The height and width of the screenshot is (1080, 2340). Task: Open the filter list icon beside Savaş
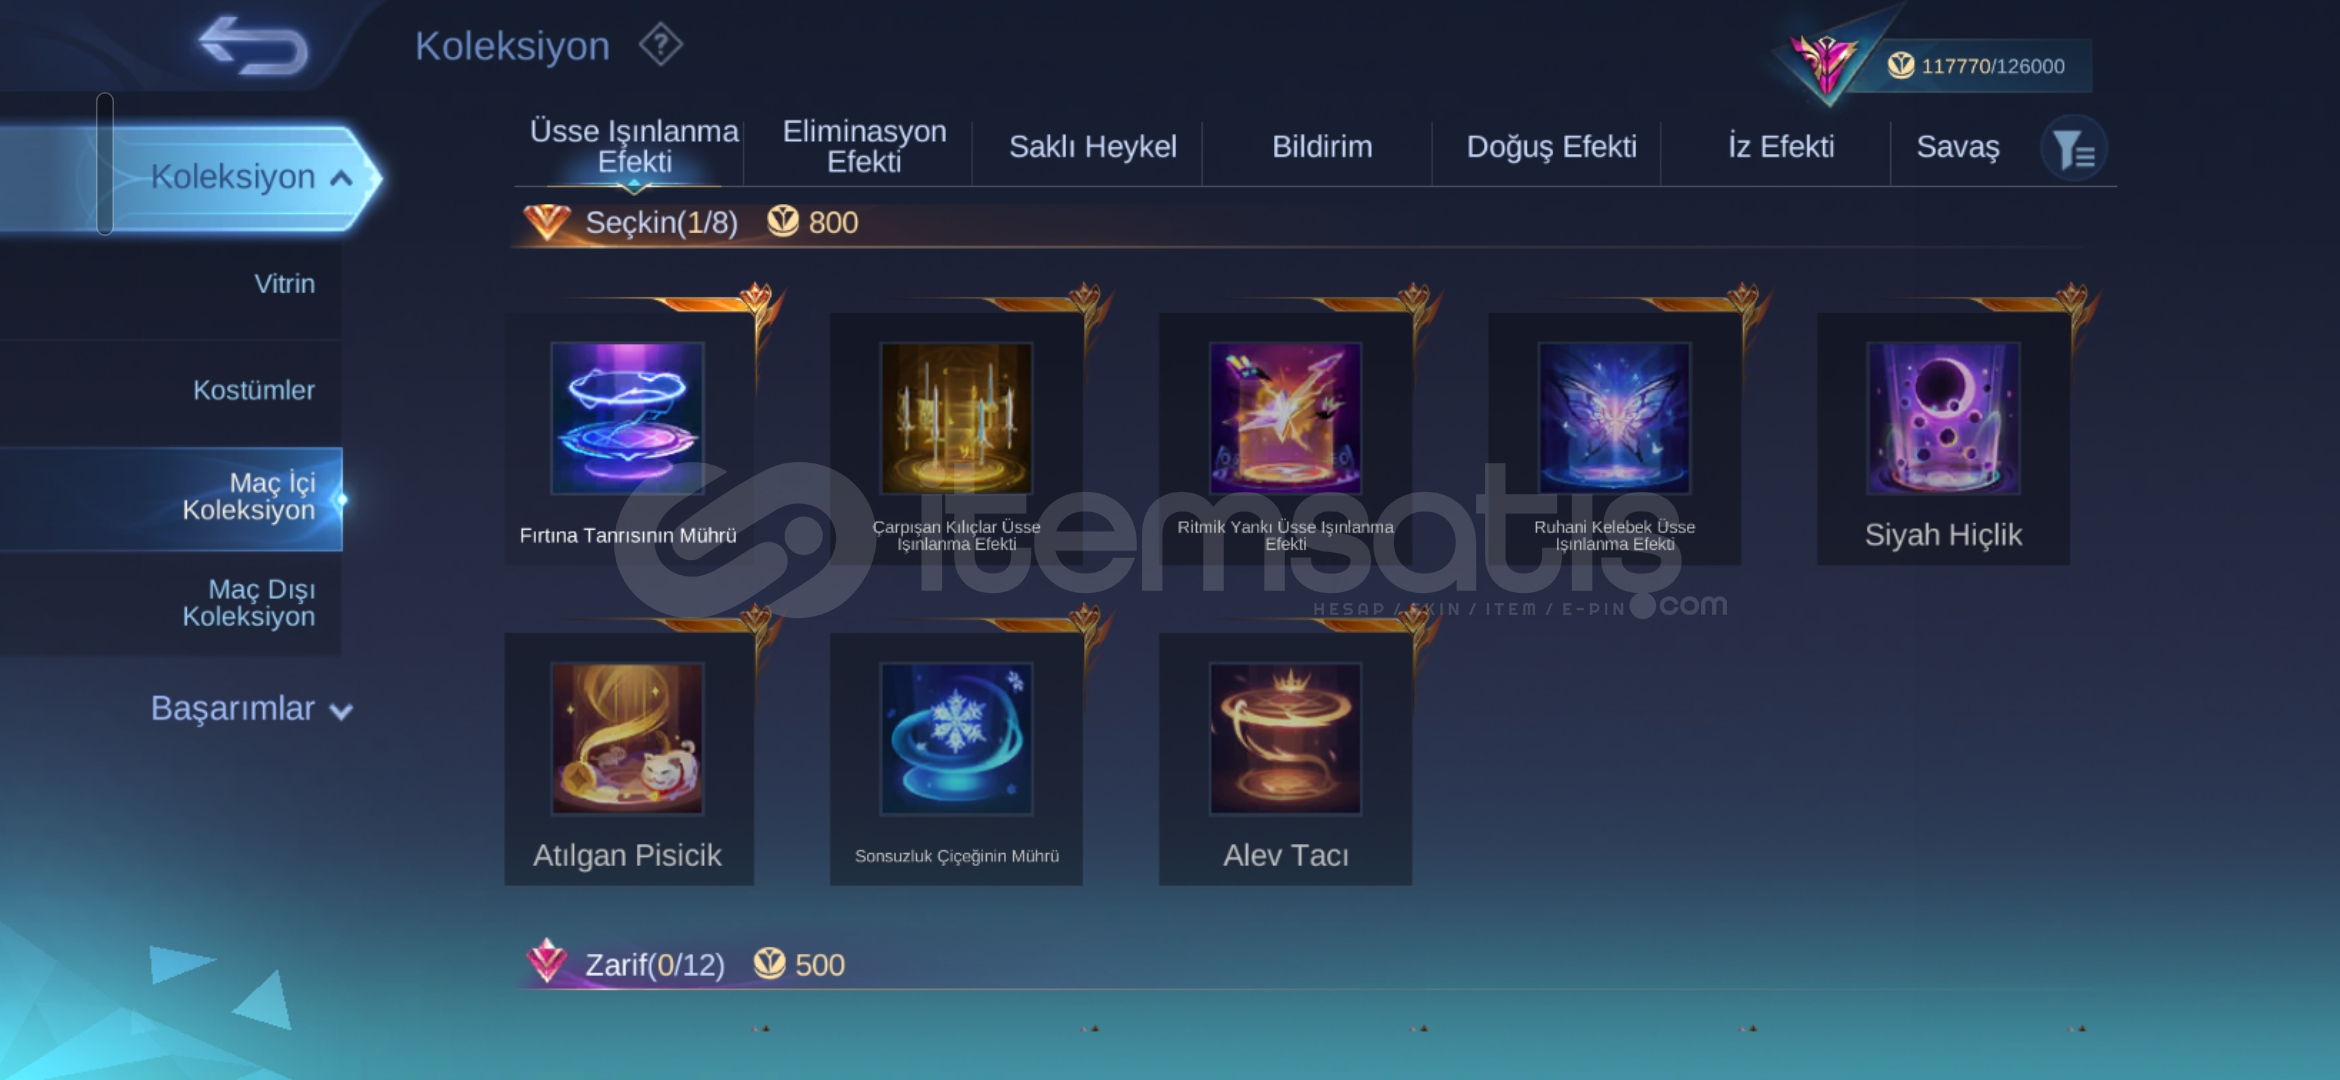pos(2074,149)
